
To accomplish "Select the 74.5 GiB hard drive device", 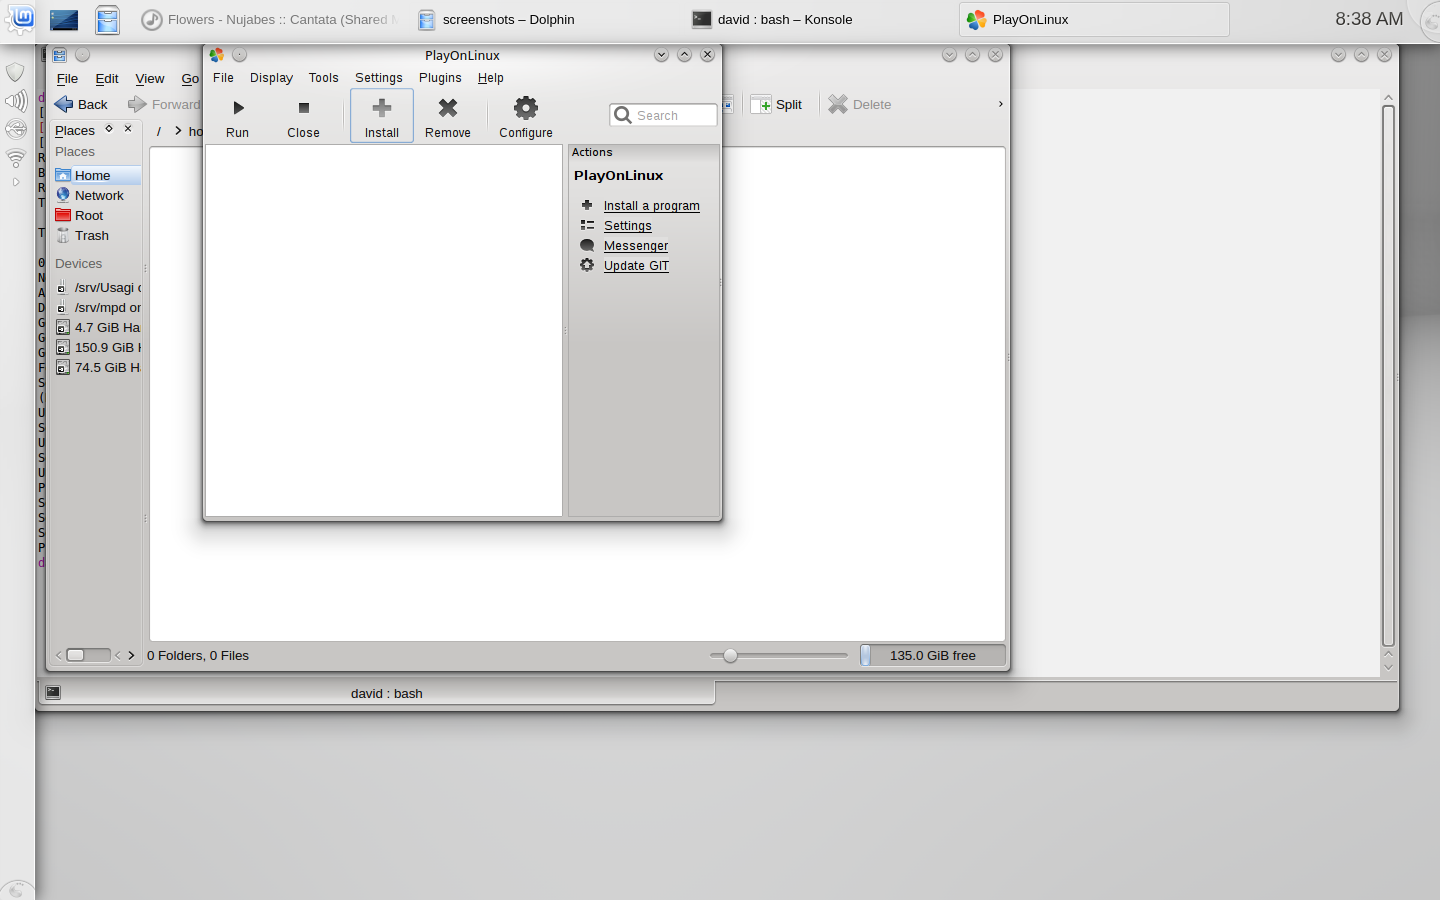I will pyautogui.click(x=96, y=367).
